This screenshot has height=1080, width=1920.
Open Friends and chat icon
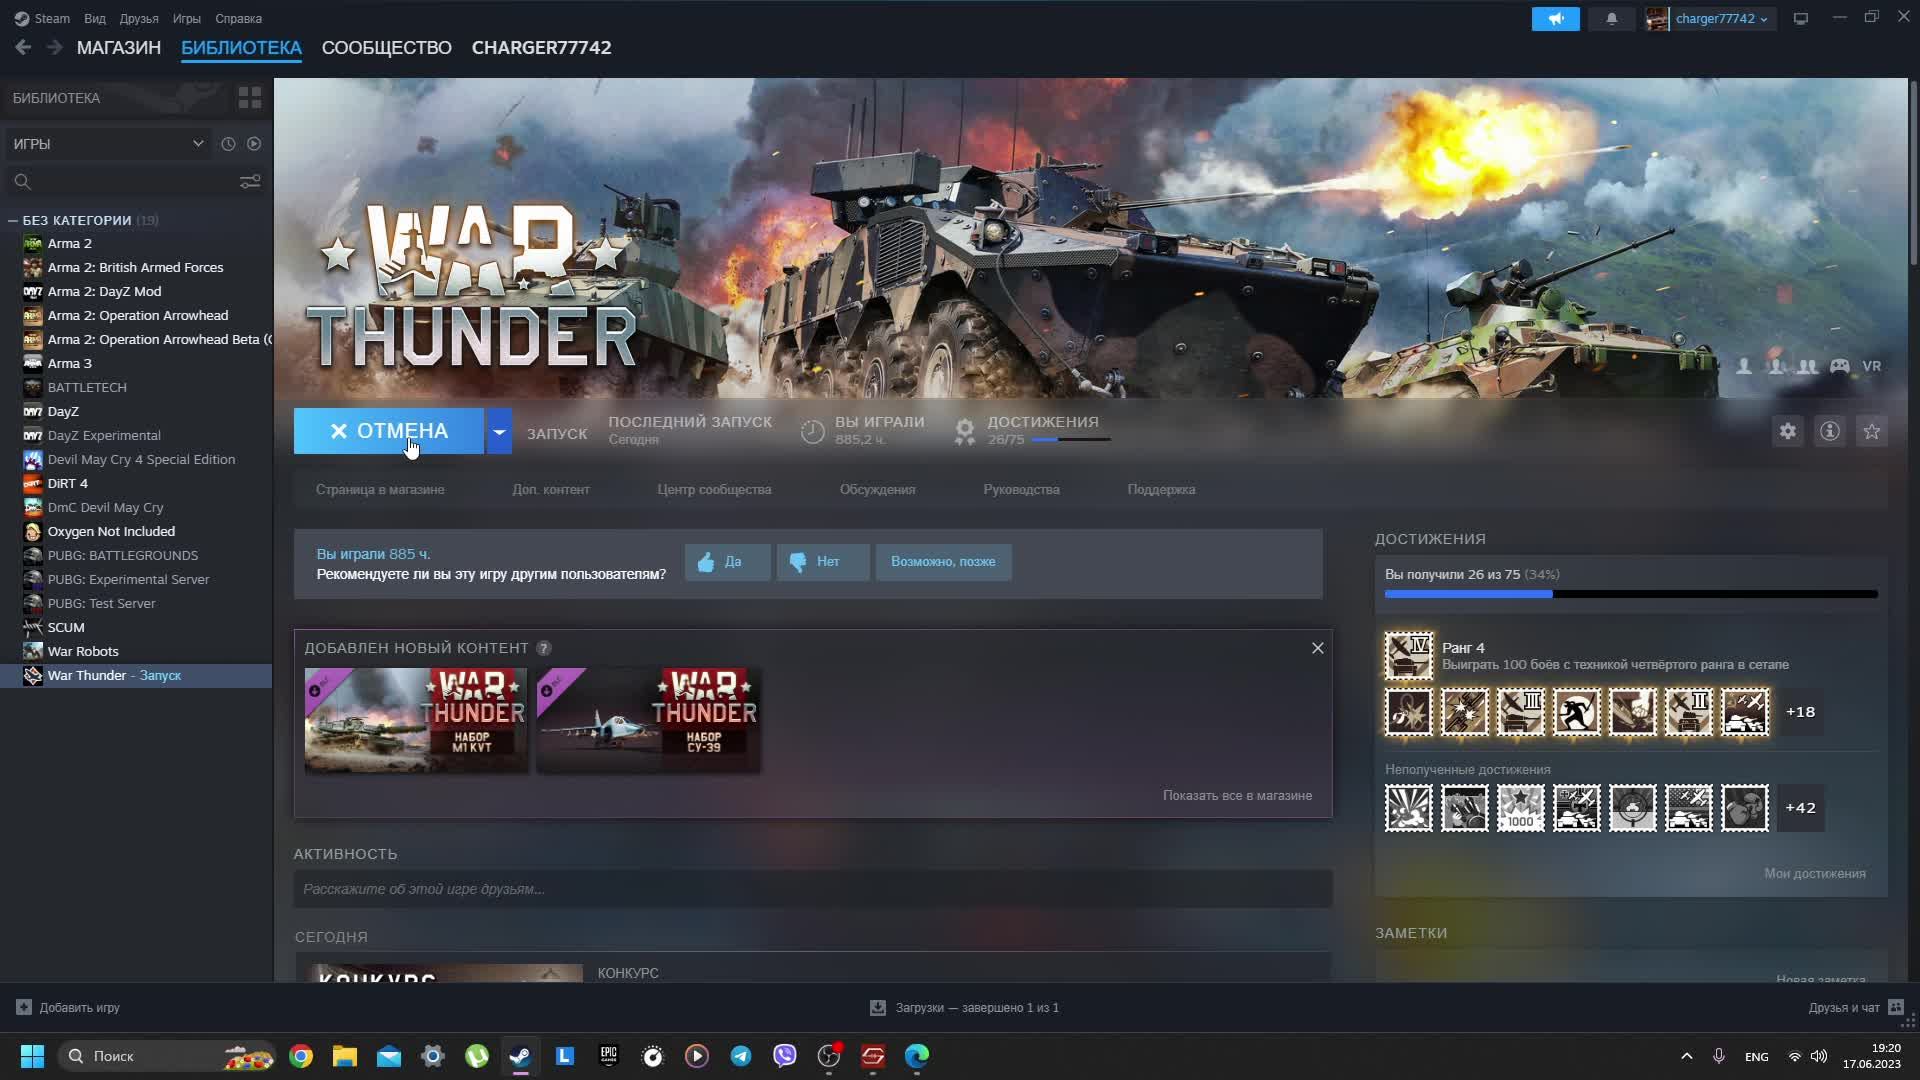pyautogui.click(x=1895, y=1007)
